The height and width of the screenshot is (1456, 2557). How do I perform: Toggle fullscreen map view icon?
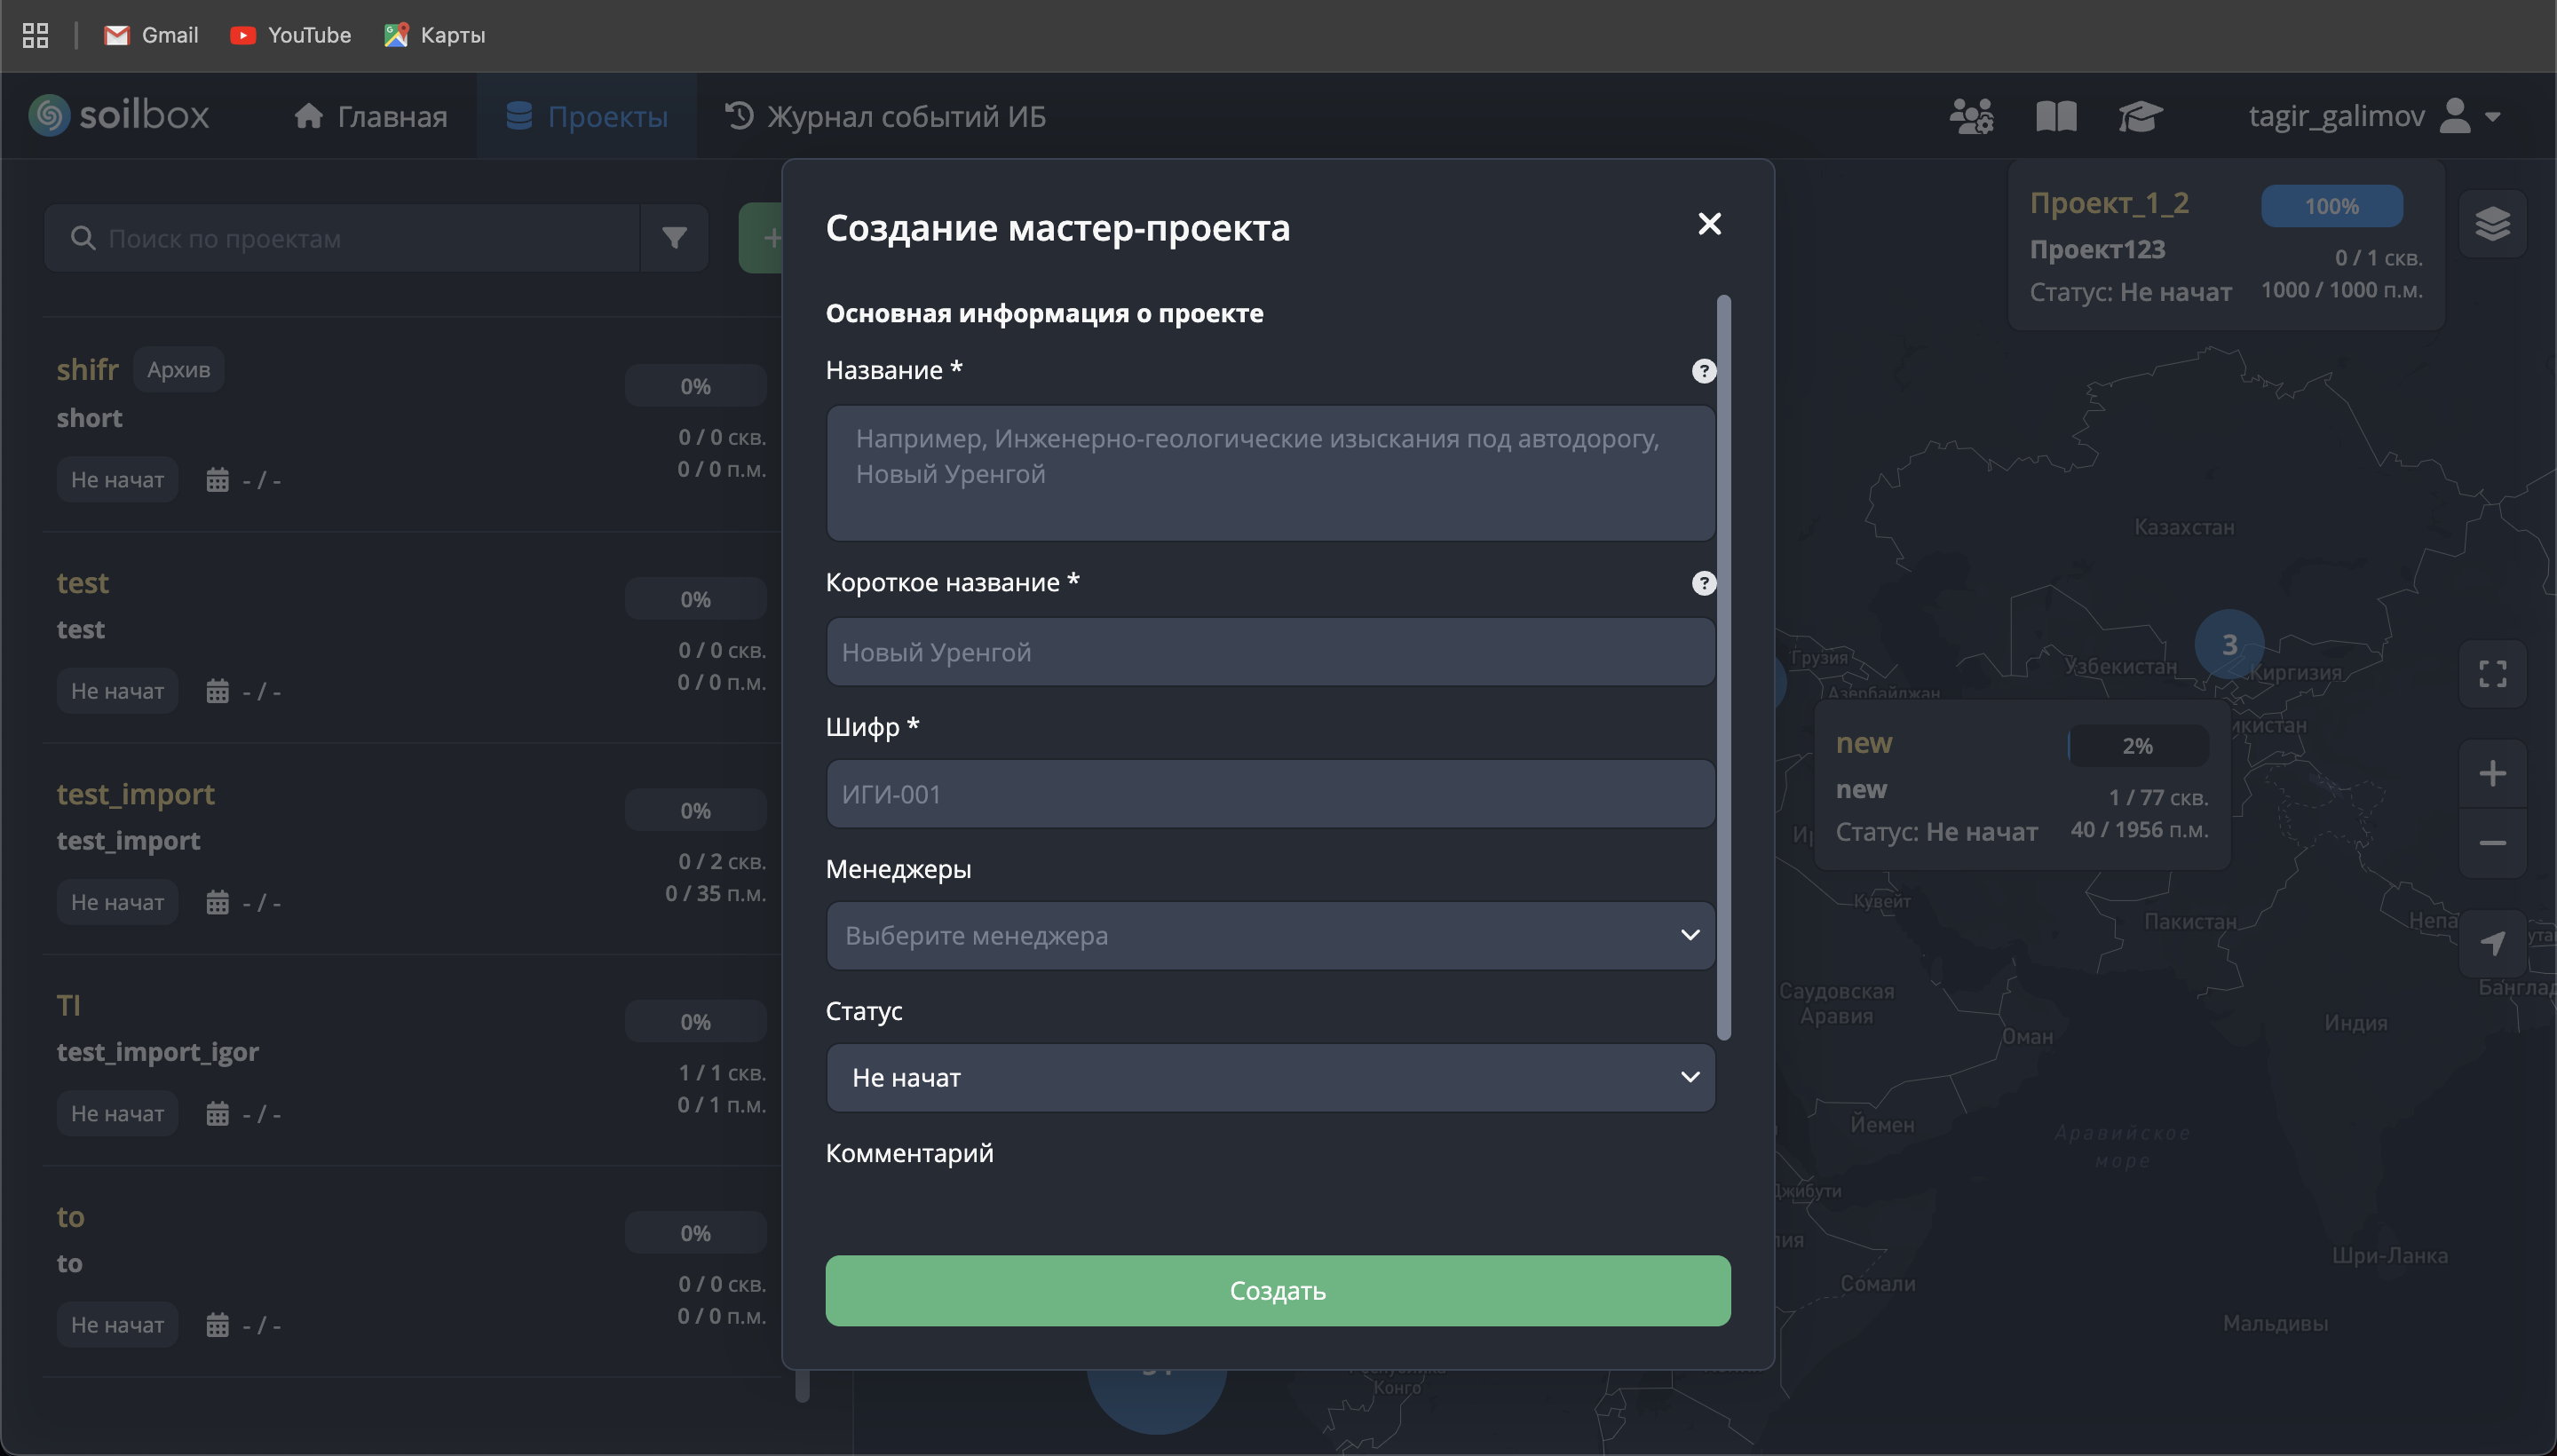point(2492,674)
